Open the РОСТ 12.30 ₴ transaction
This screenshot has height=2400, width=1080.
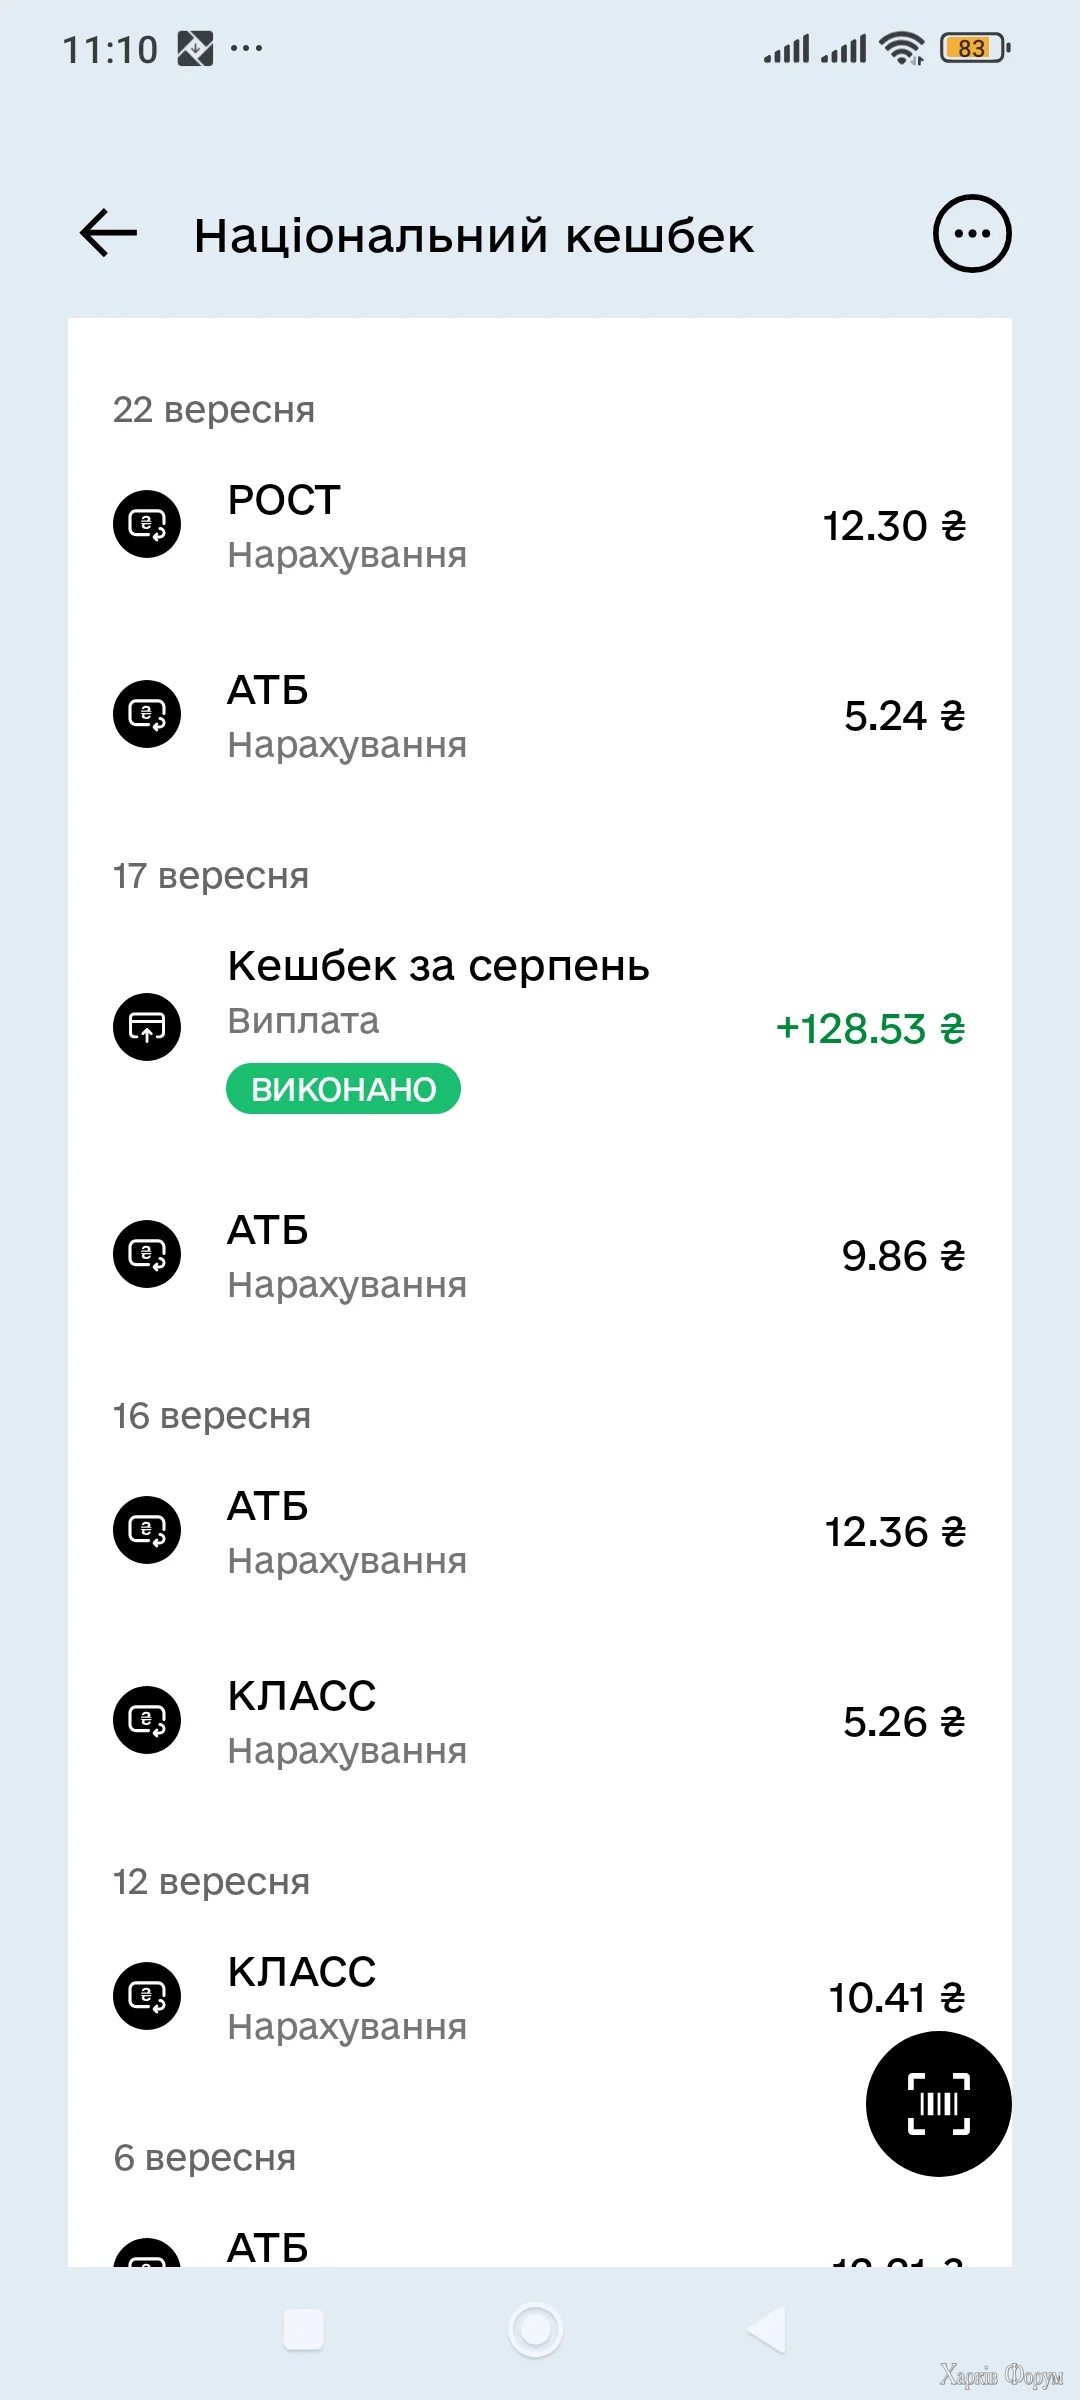click(x=540, y=526)
